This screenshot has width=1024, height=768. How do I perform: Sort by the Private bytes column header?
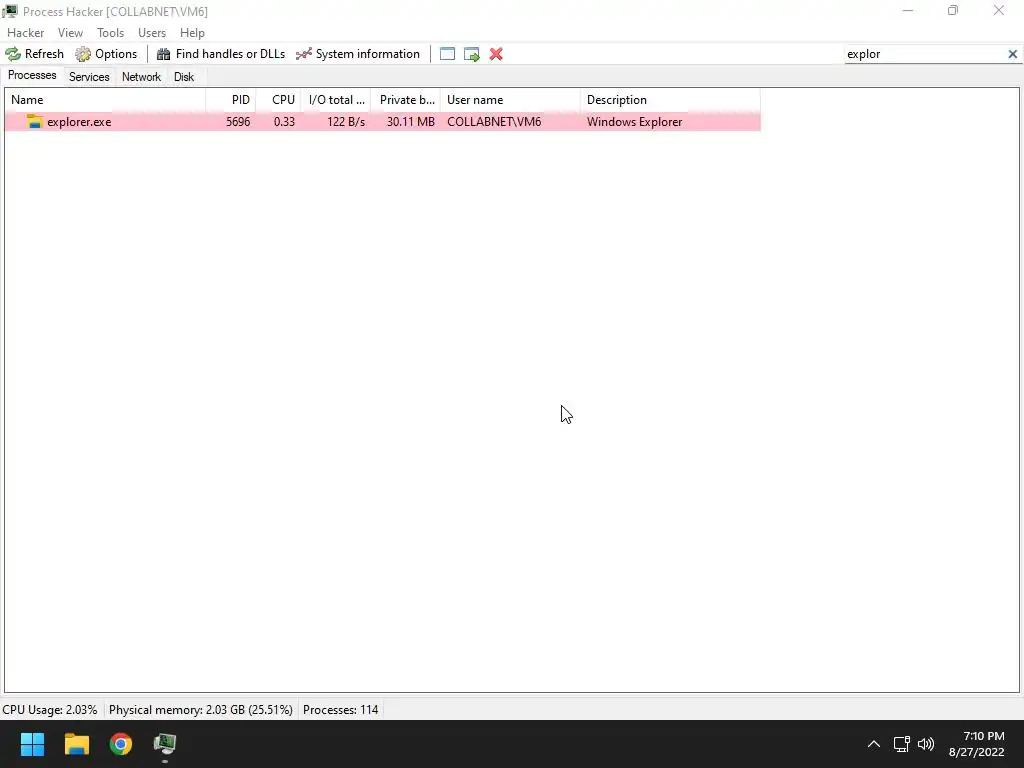[406, 100]
